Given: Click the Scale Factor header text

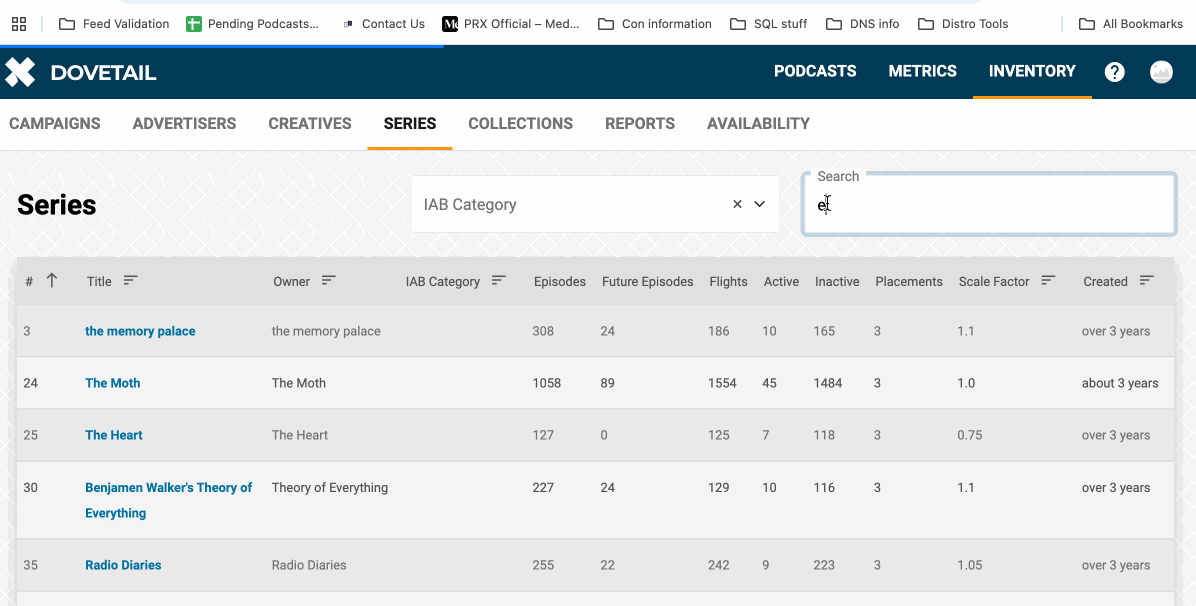Looking at the screenshot, I should [x=994, y=282].
